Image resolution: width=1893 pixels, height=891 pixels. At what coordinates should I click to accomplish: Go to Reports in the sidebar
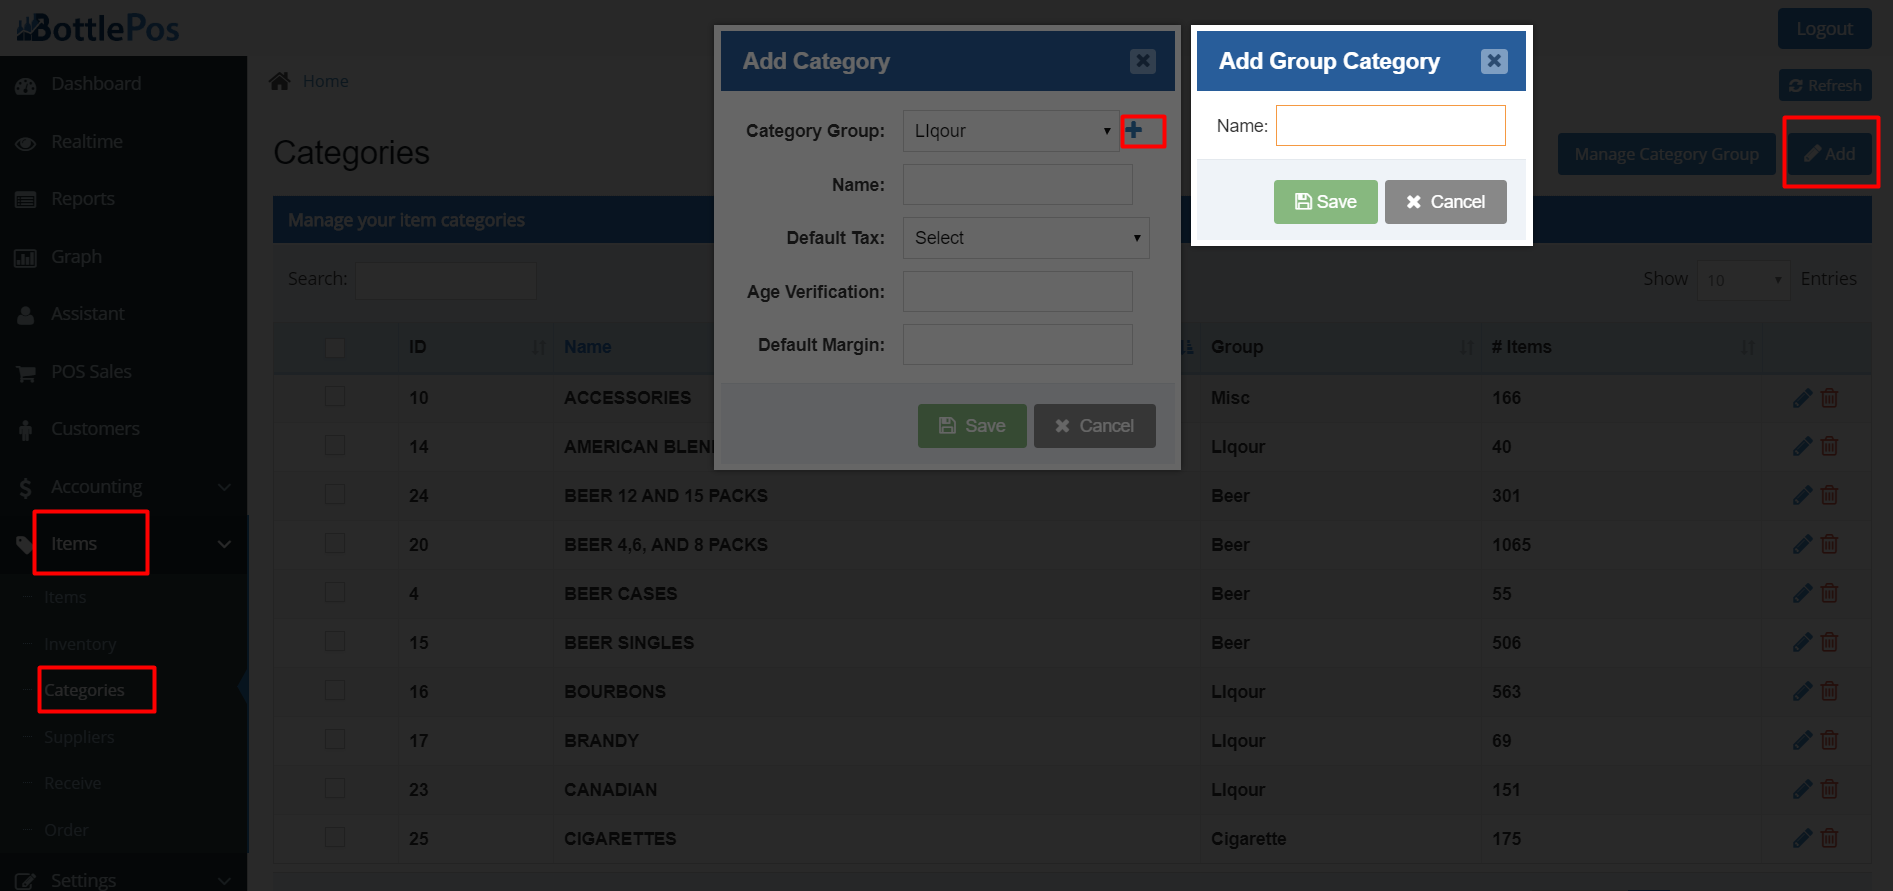(83, 199)
